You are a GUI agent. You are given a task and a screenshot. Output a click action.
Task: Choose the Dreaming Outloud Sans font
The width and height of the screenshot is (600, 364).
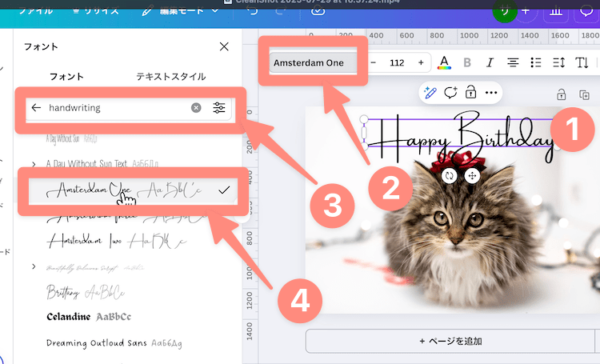coord(114,343)
